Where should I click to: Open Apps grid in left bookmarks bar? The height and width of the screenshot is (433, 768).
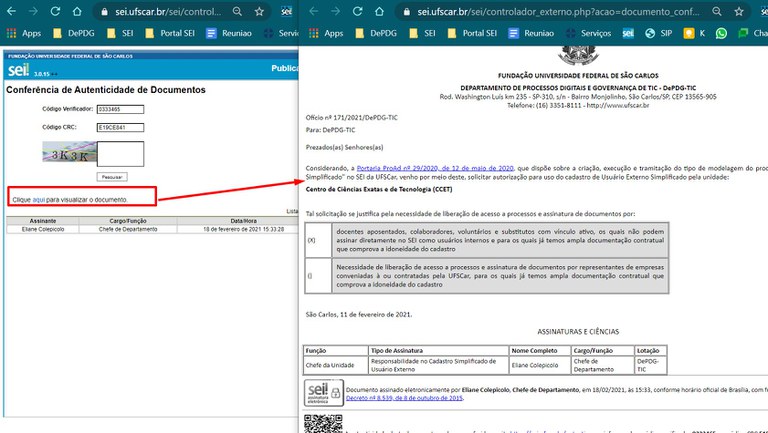[x=24, y=33]
